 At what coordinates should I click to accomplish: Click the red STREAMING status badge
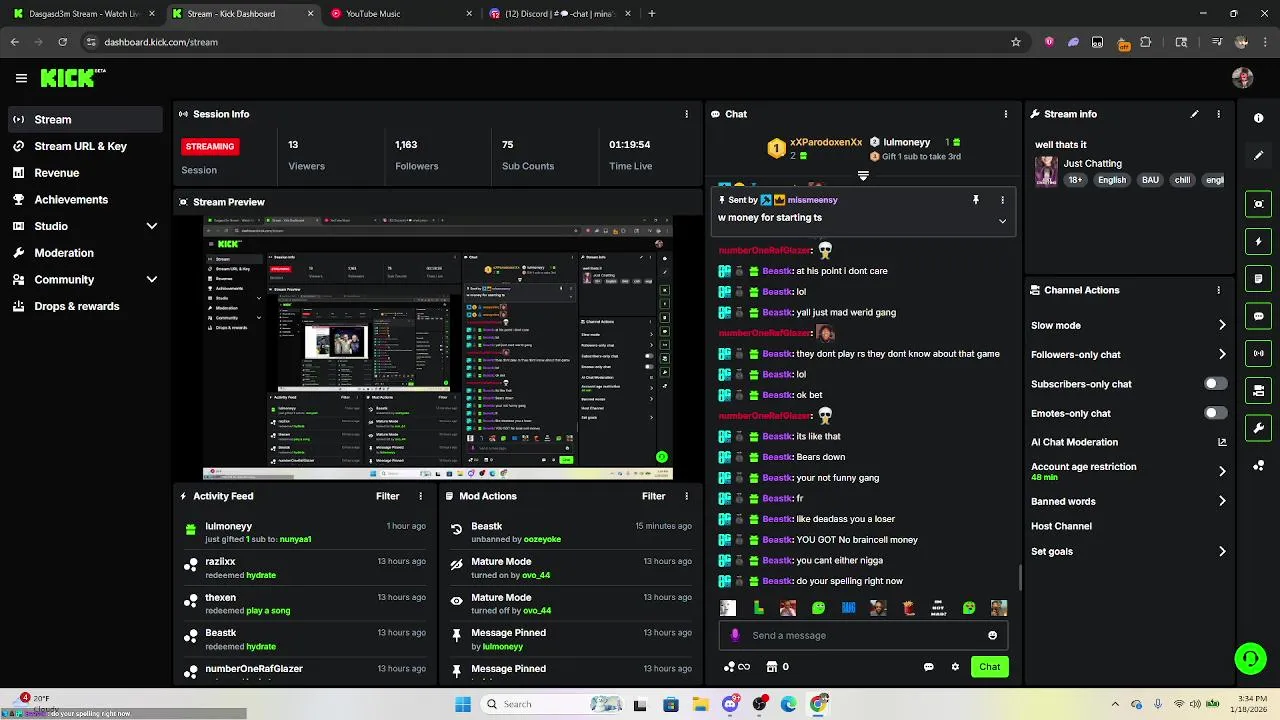209,146
